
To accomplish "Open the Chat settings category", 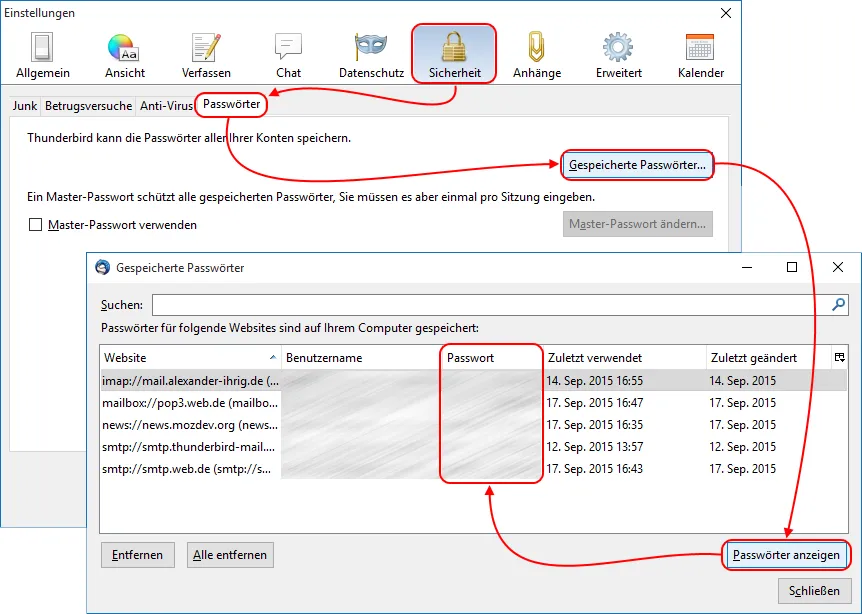I will click(288, 55).
